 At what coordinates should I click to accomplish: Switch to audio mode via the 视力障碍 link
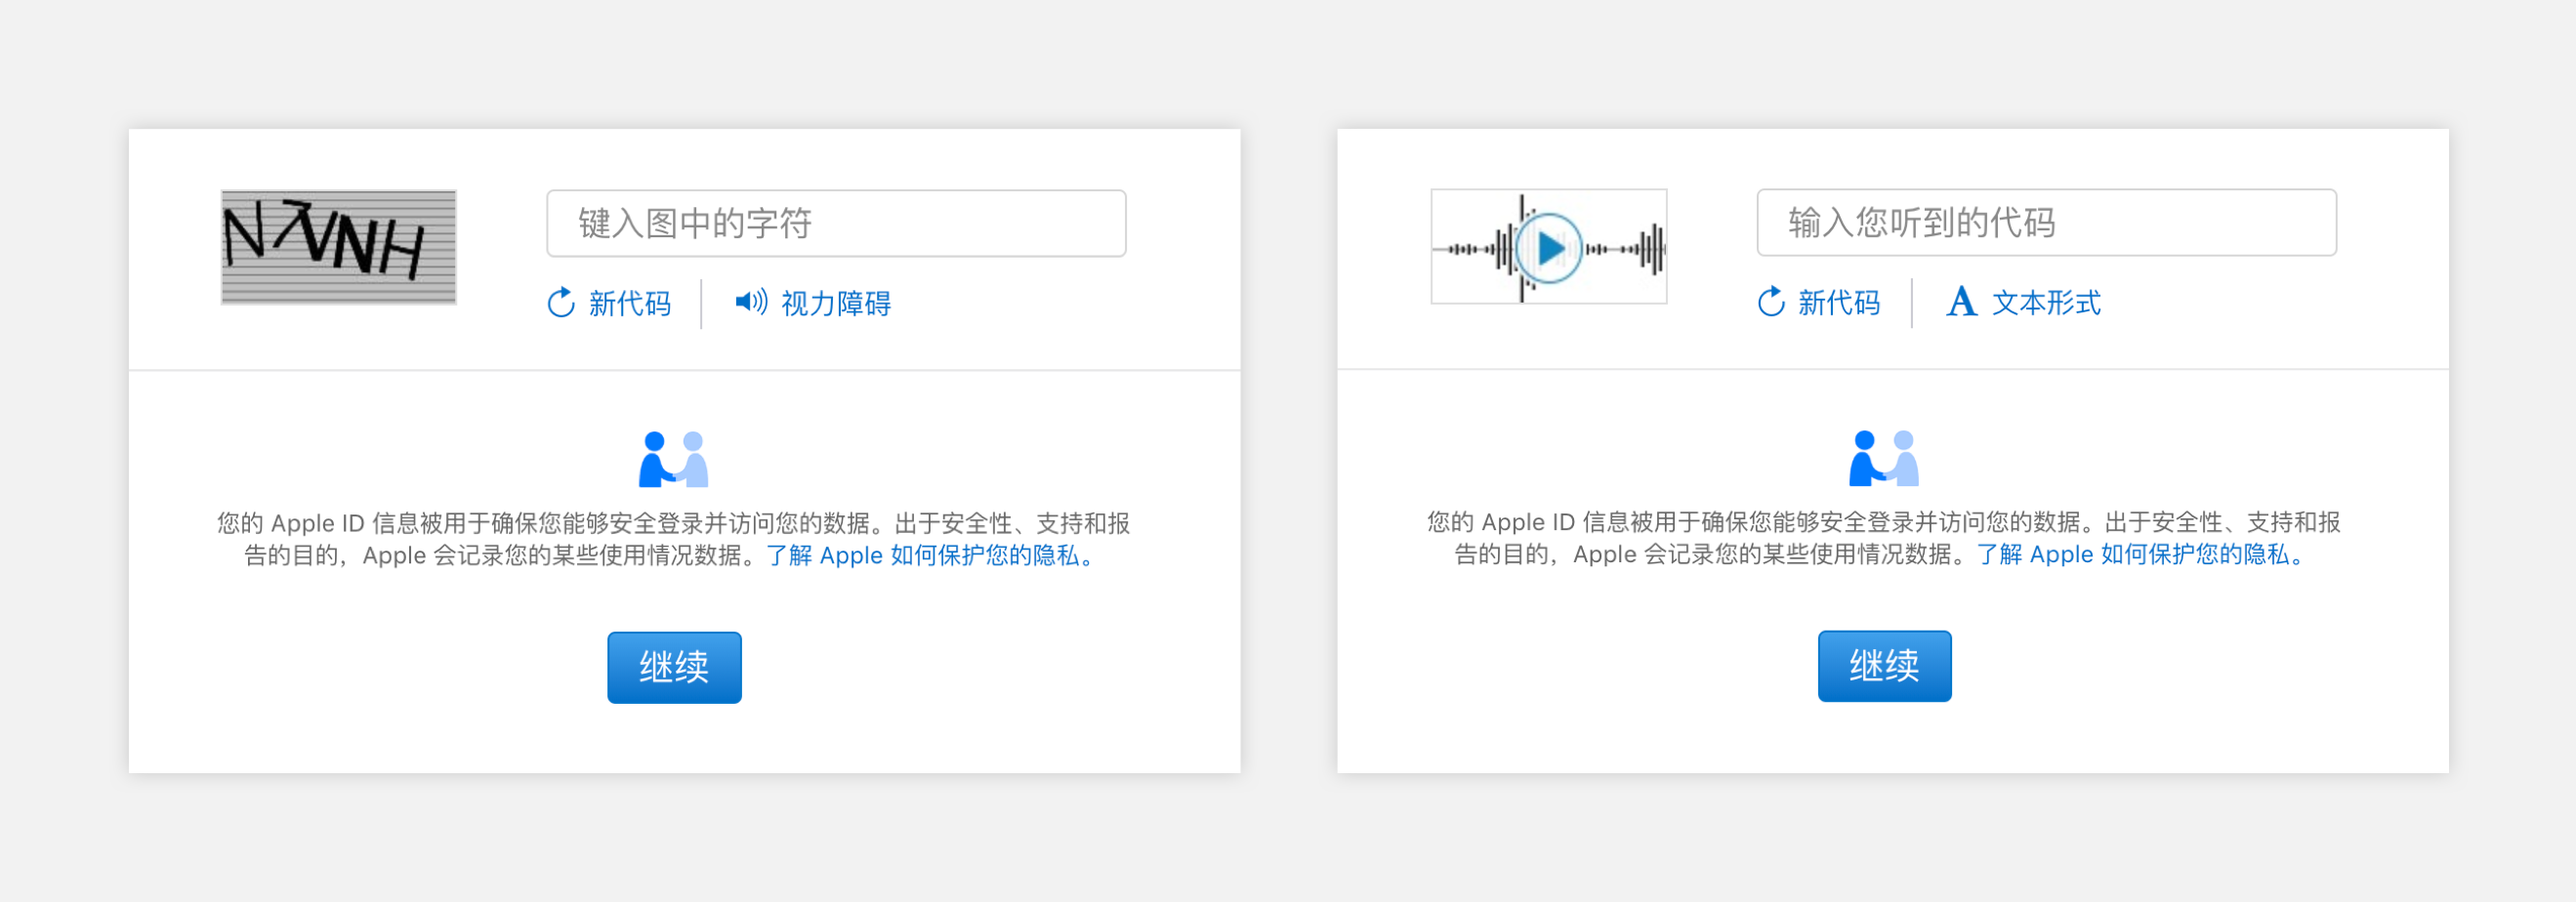tap(835, 303)
